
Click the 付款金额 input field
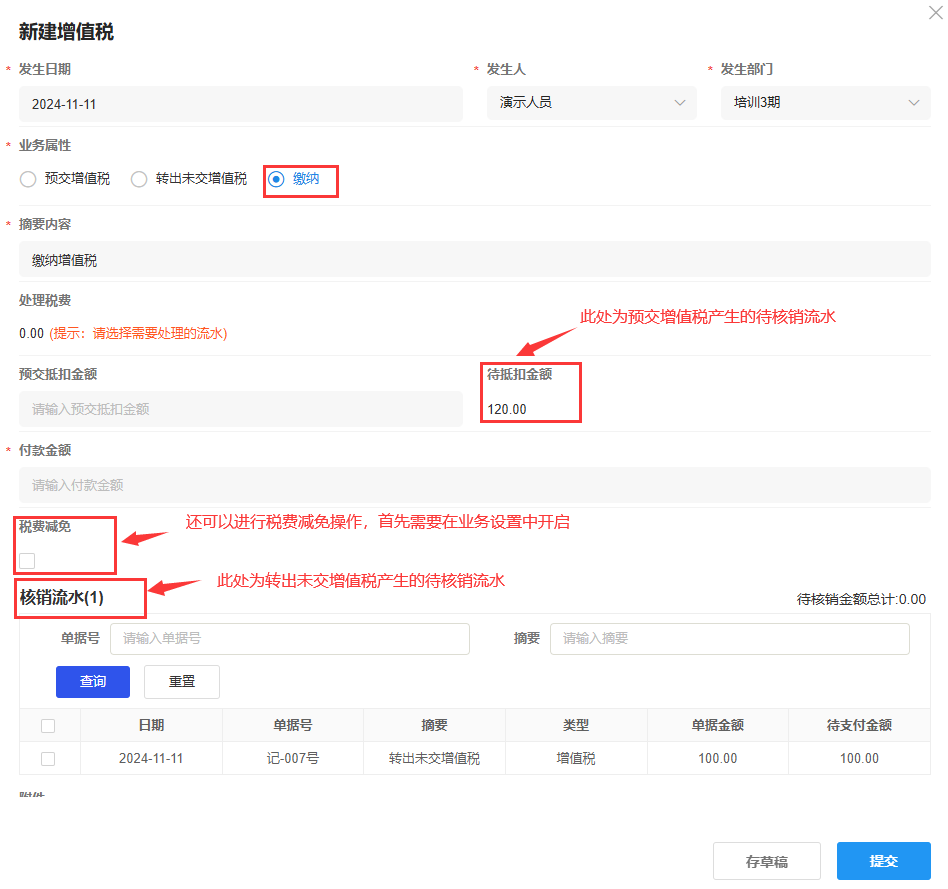[474, 485]
